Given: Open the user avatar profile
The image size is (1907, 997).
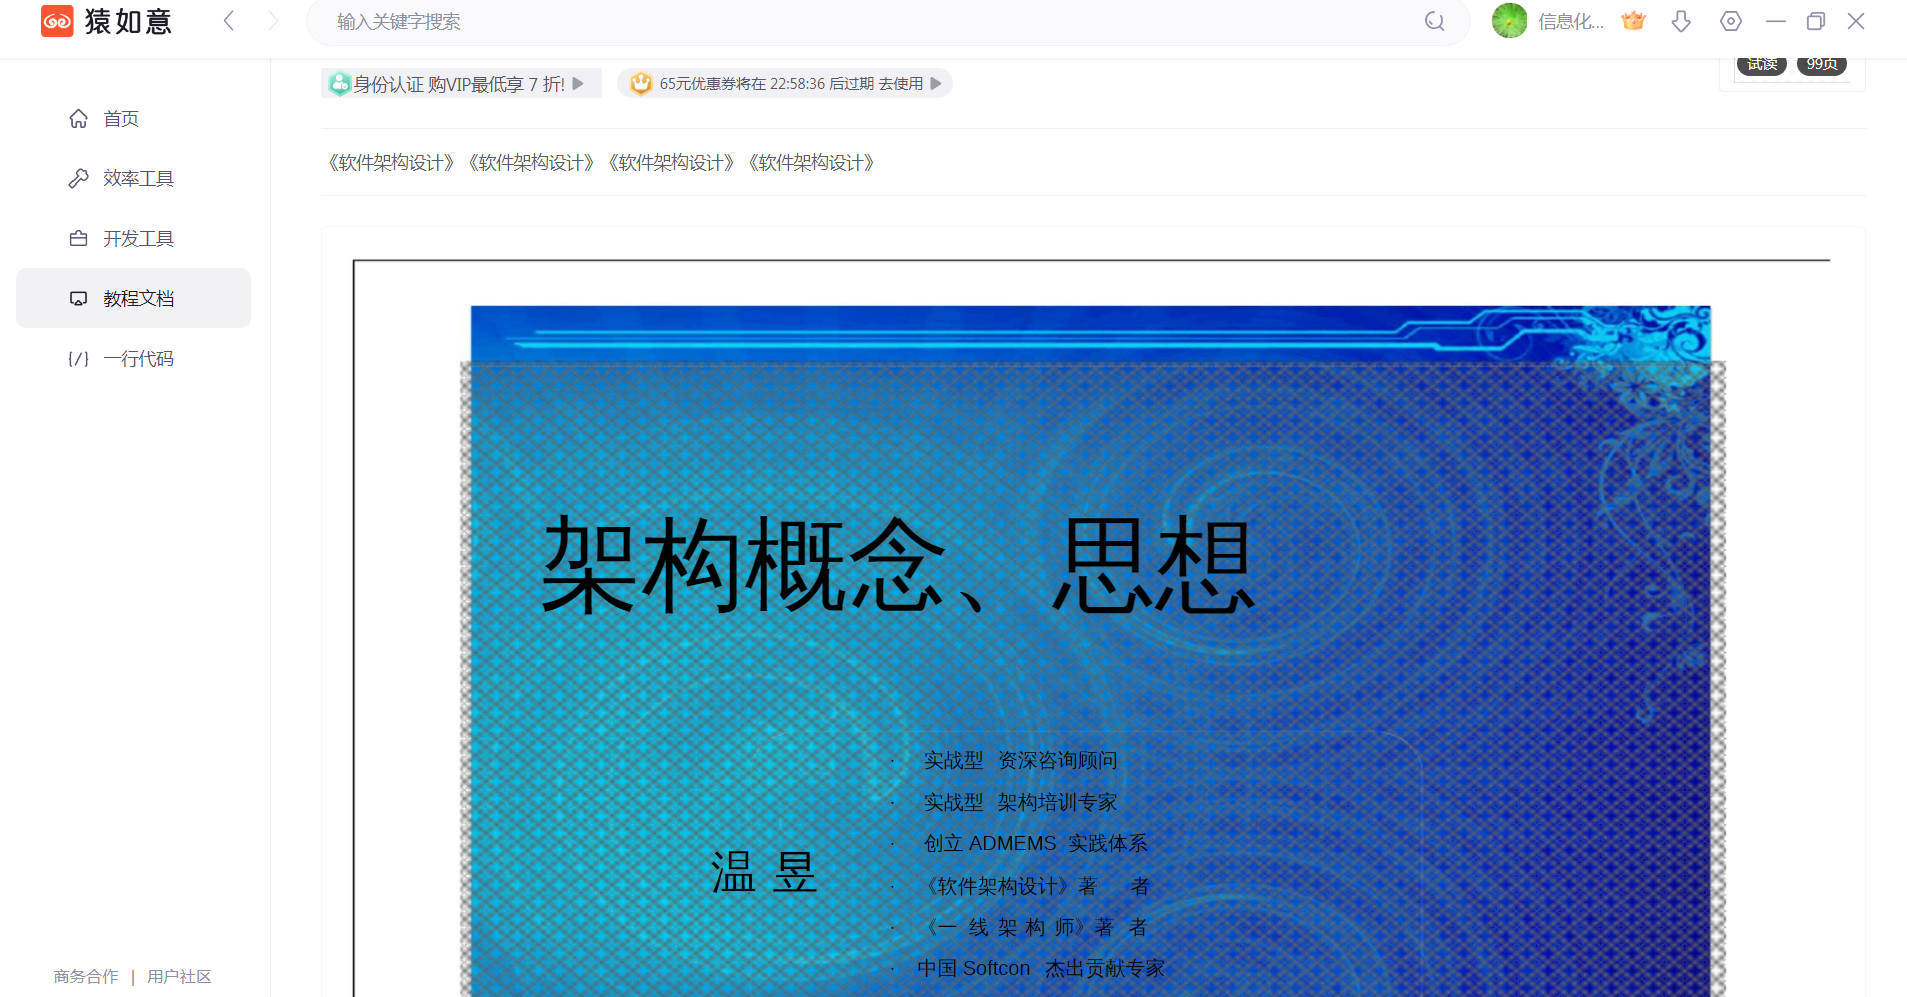Looking at the screenshot, I should [x=1509, y=21].
